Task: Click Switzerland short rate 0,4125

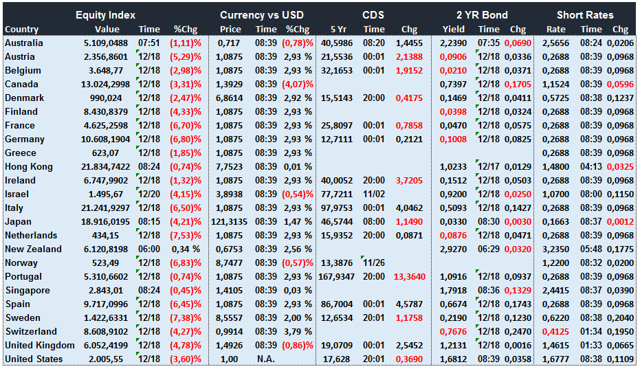Action: [556, 332]
